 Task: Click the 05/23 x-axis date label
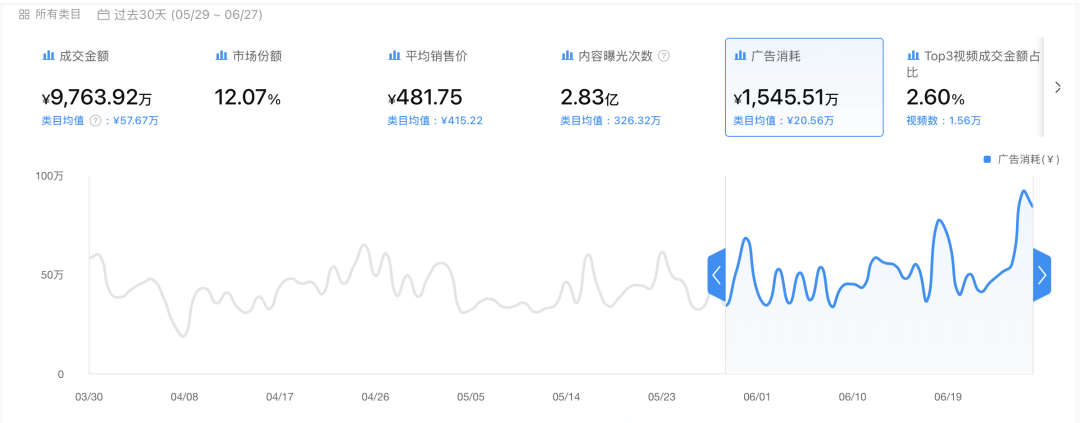point(661,398)
